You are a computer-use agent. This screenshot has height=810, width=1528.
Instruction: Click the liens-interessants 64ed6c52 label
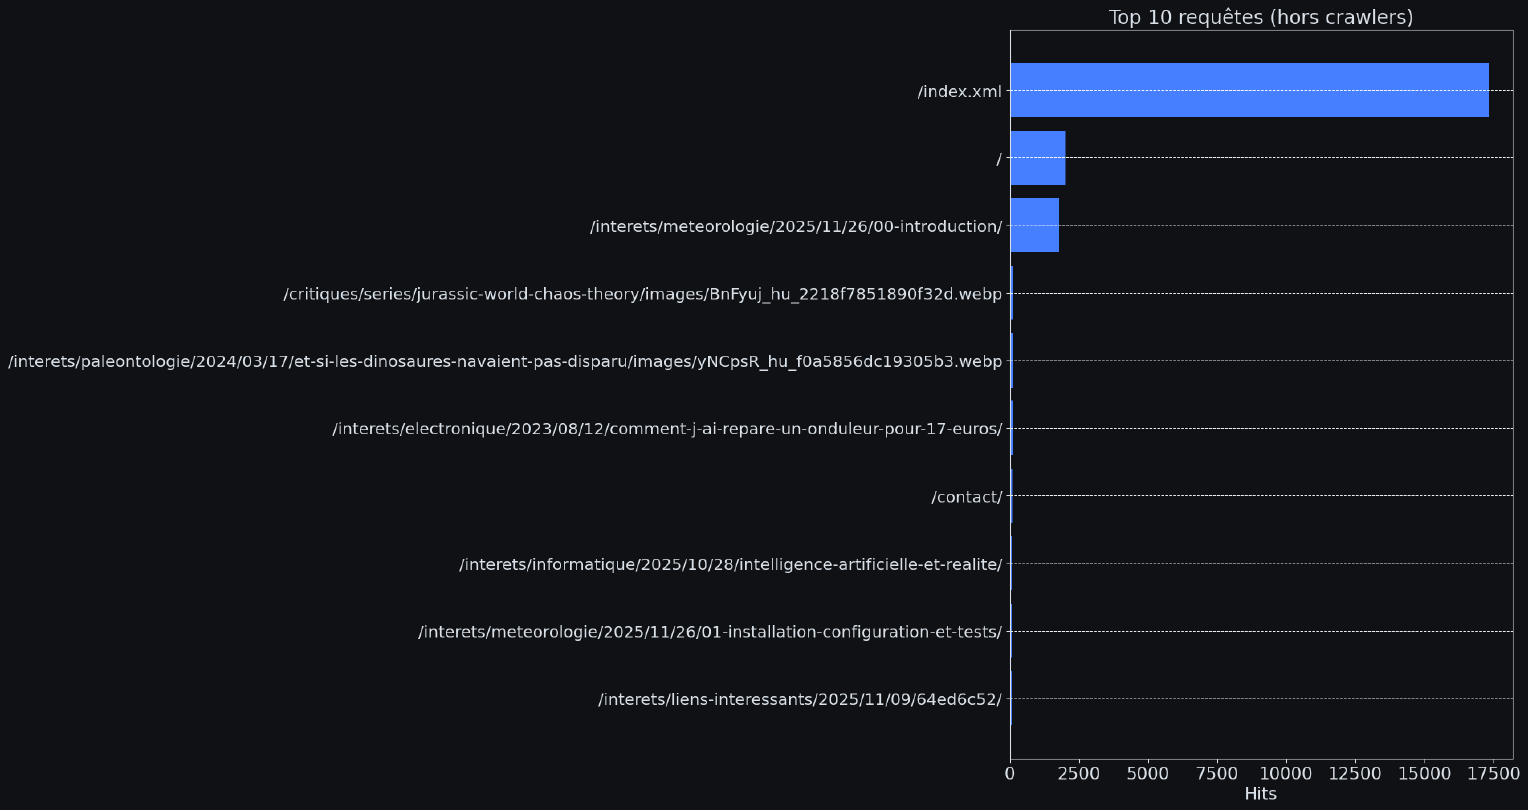tap(800, 699)
